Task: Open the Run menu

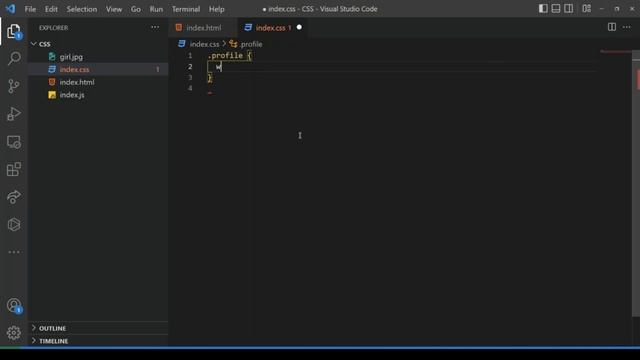Action: [x=156, y=9]
